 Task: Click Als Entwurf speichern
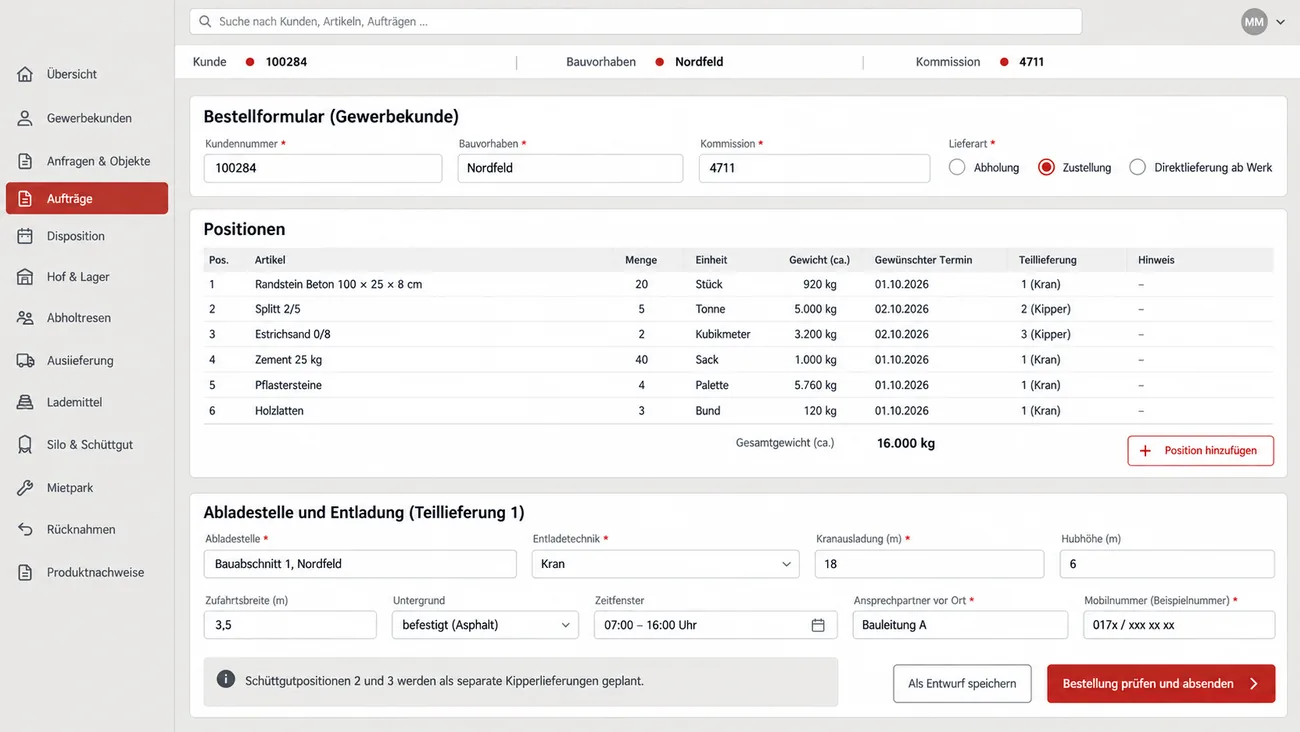[x=962, y=684]
